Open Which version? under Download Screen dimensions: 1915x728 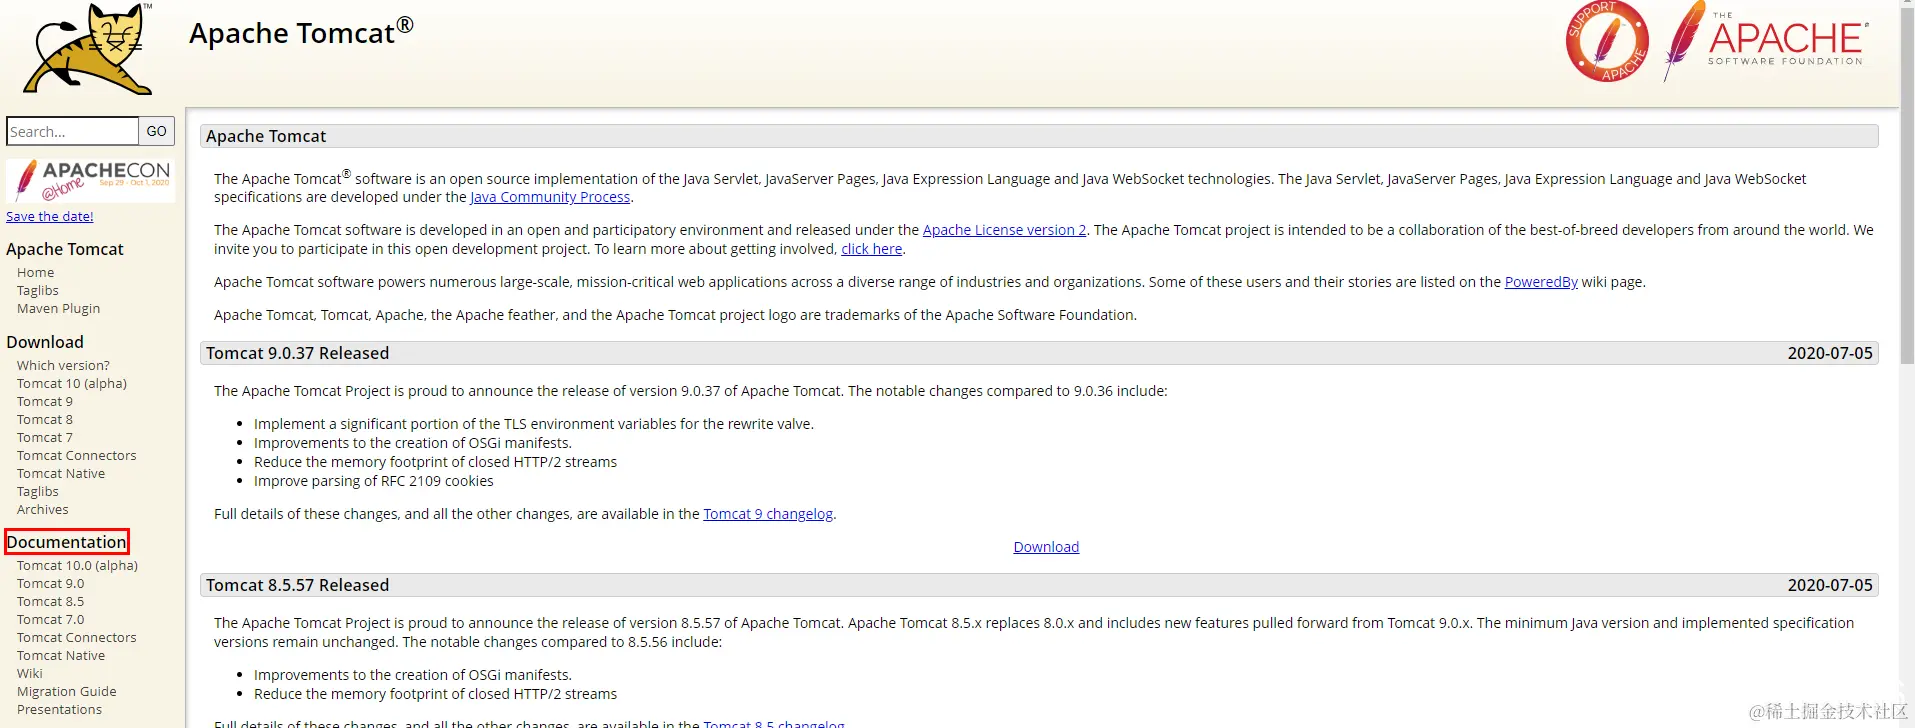pos(64,365)
